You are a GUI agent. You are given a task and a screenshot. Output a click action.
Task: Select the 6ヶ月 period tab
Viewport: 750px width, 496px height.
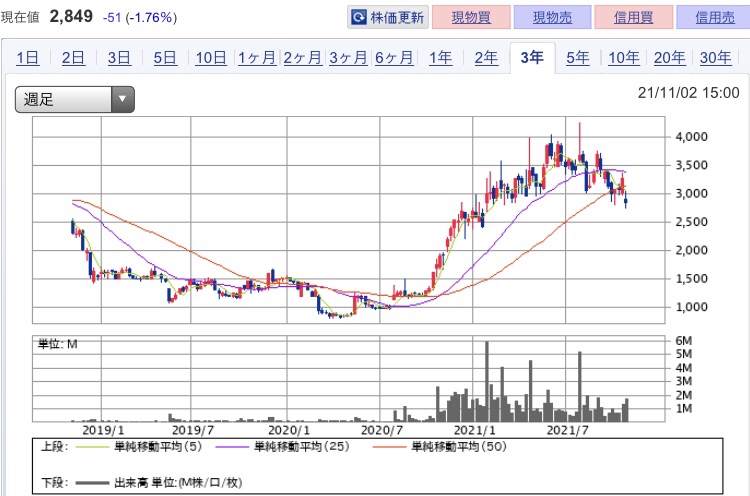[394, 58]
